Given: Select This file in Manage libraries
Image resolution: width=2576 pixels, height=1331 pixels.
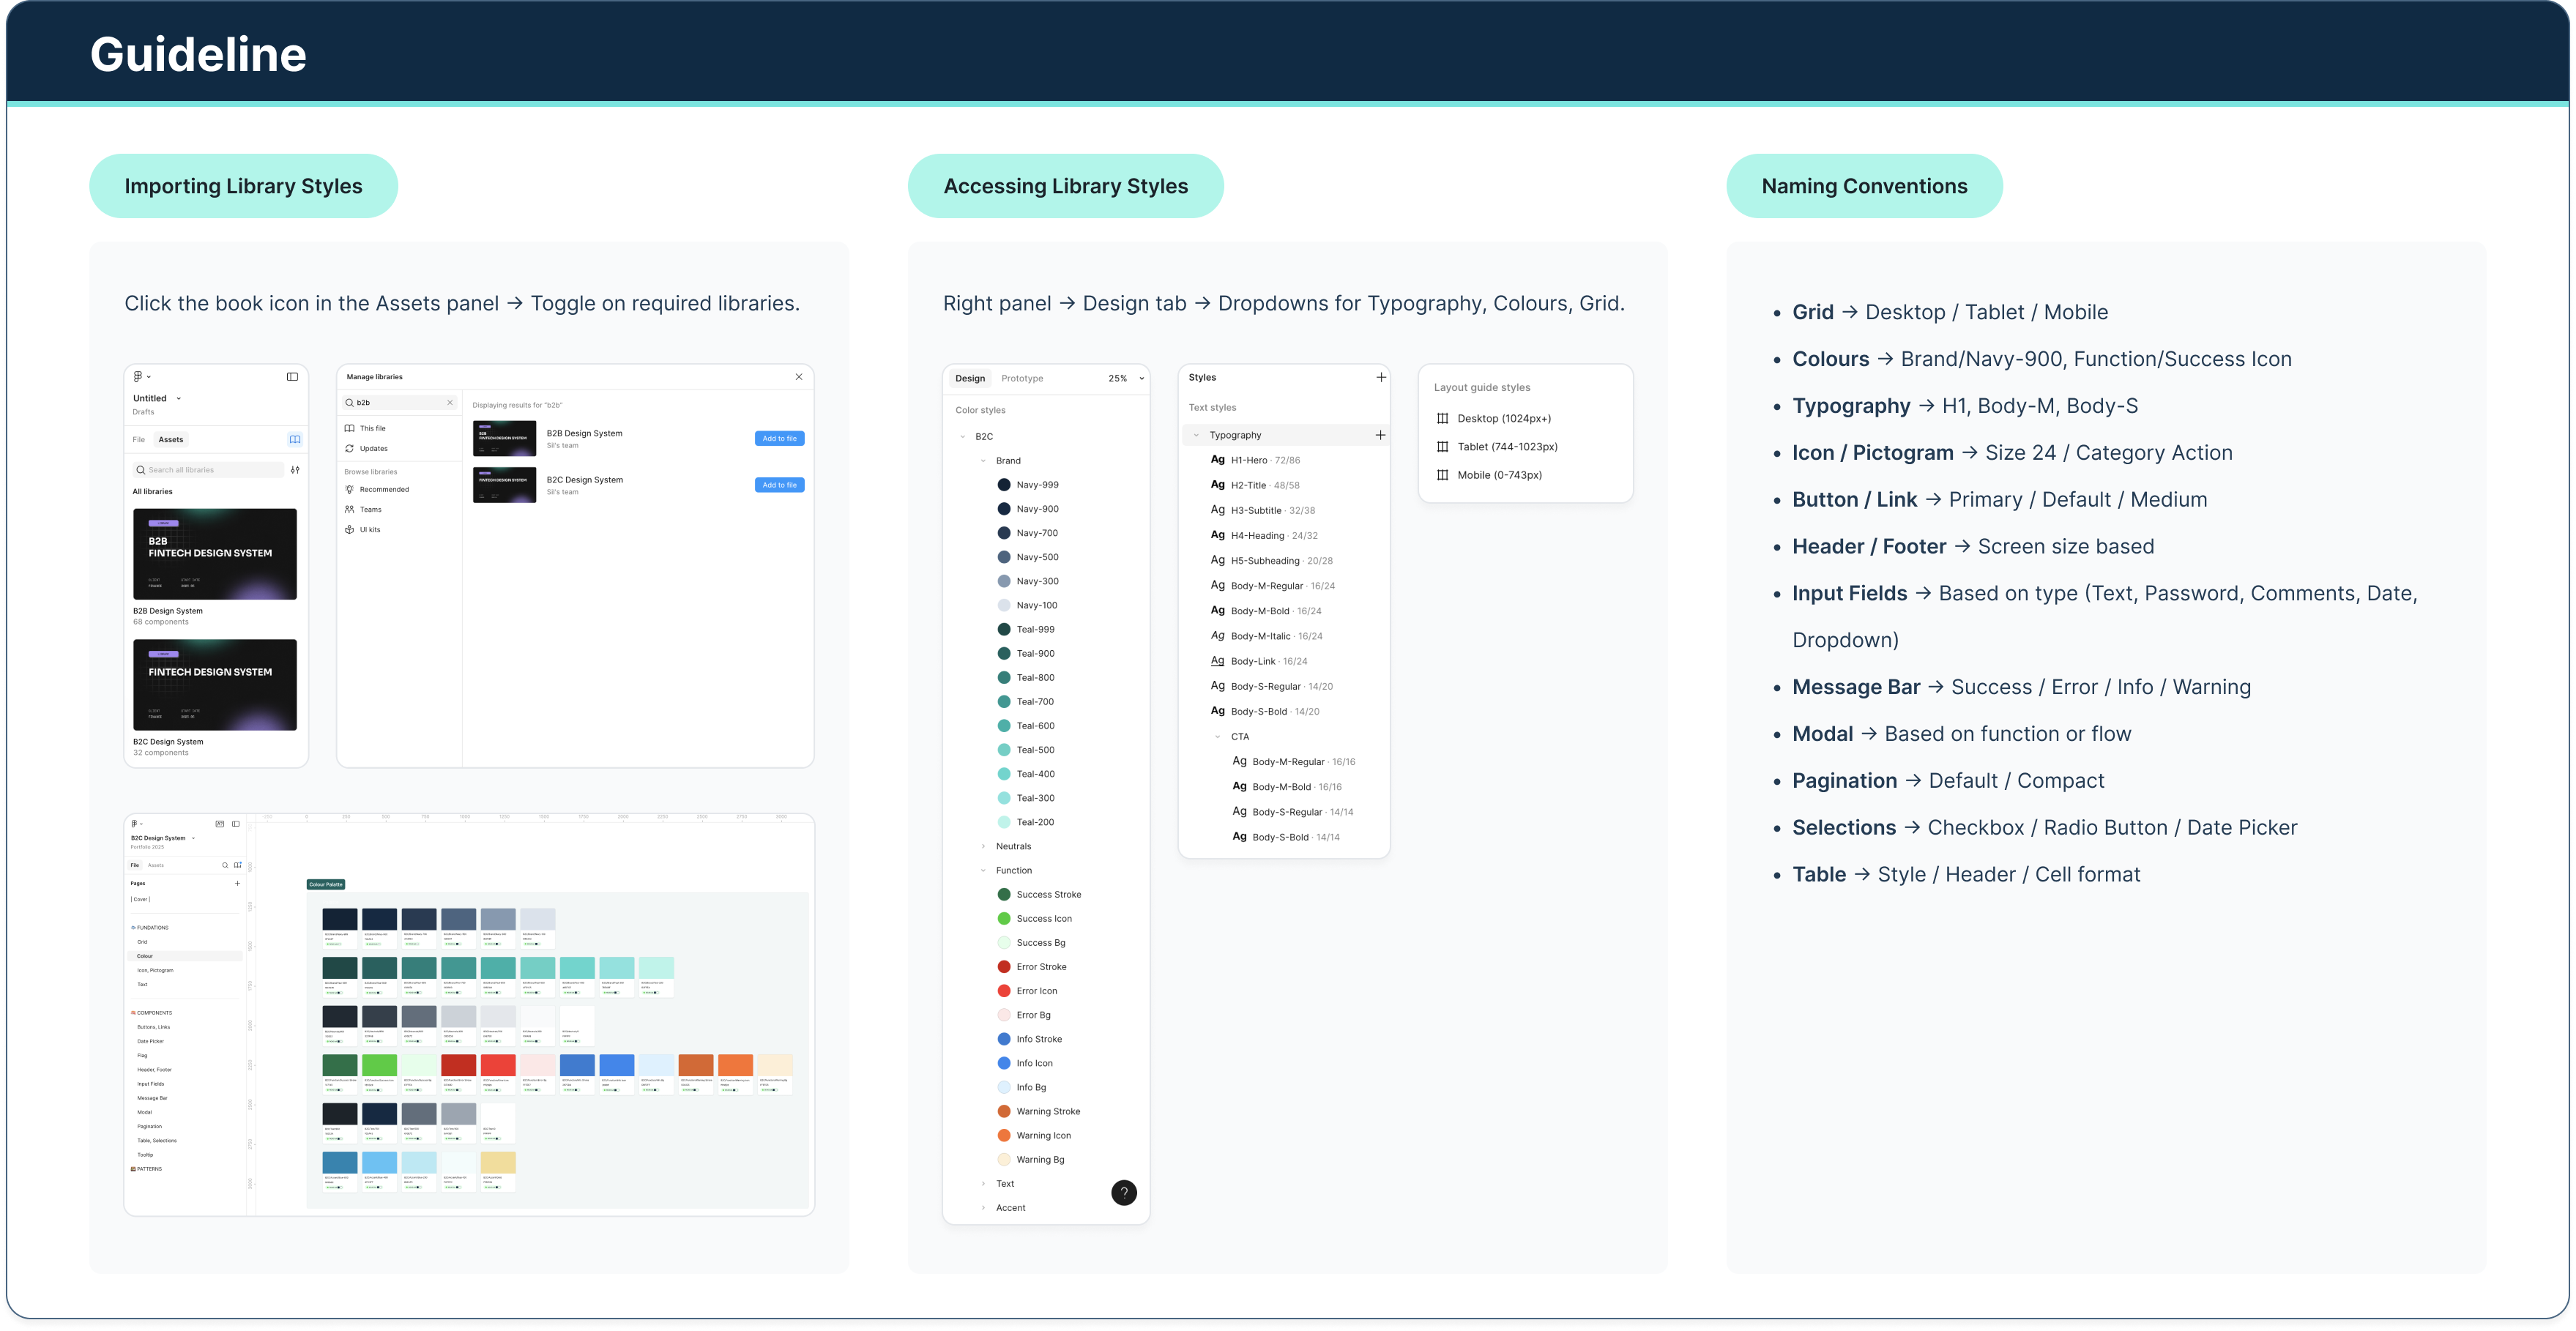Looking at the screenshot, I should coord(366,428).
